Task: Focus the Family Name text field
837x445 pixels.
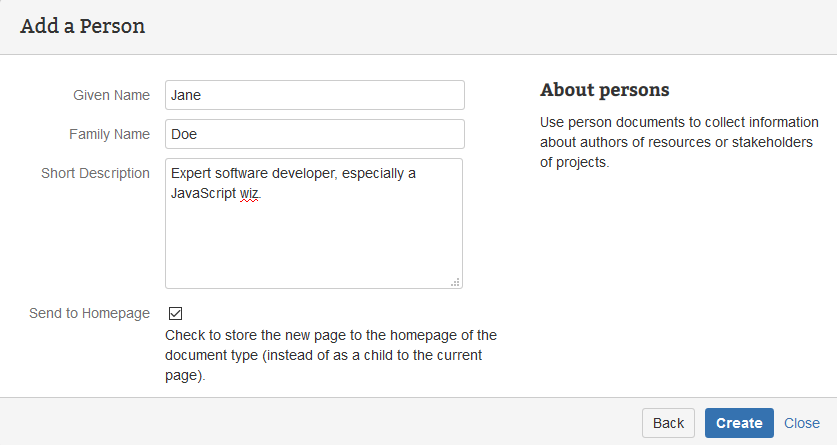Action: point(314,134)
